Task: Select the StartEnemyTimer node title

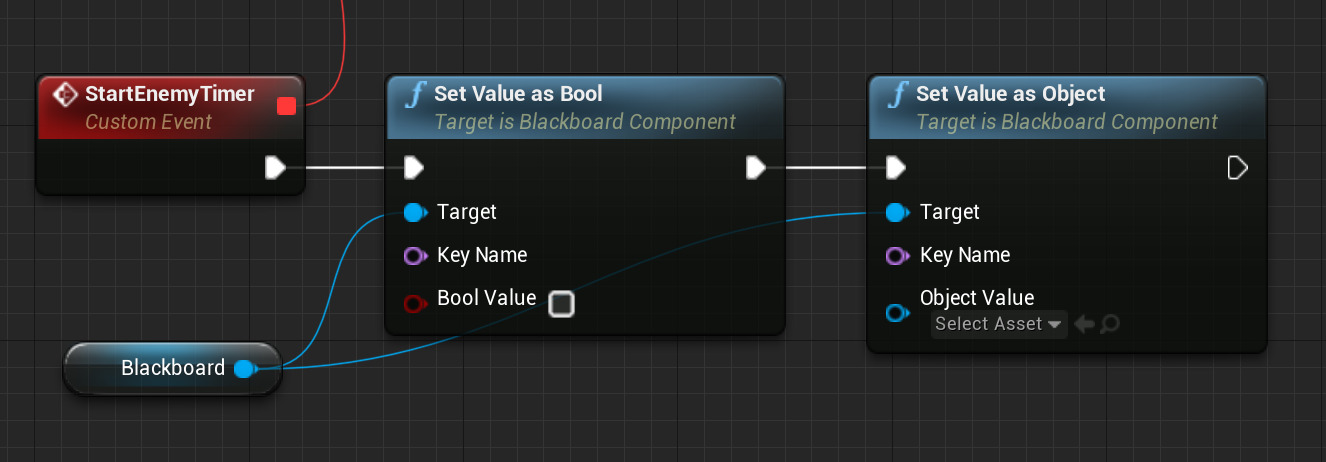Action: pos(170,94)
